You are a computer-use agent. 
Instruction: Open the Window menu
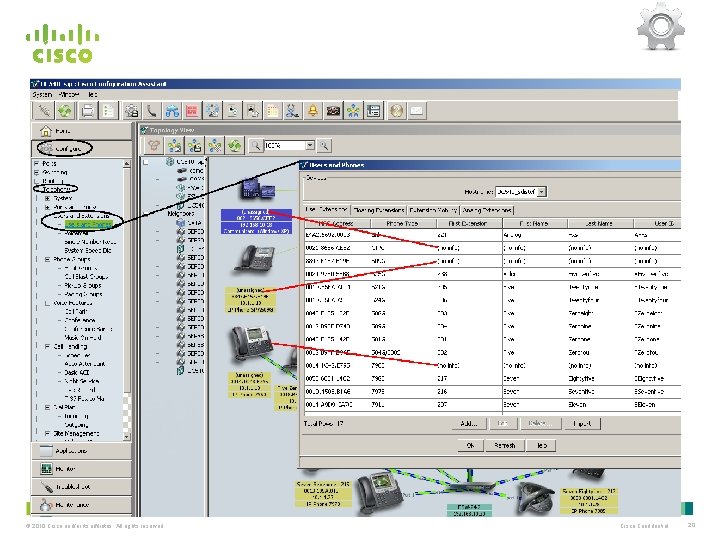[x=69, y=94]
